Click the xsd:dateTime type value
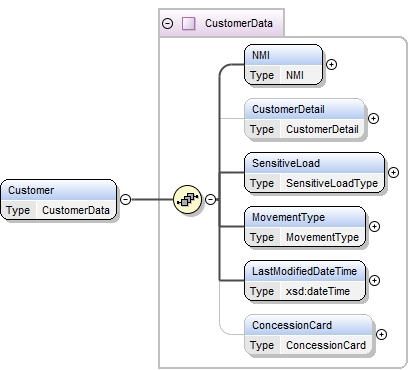 318,291
